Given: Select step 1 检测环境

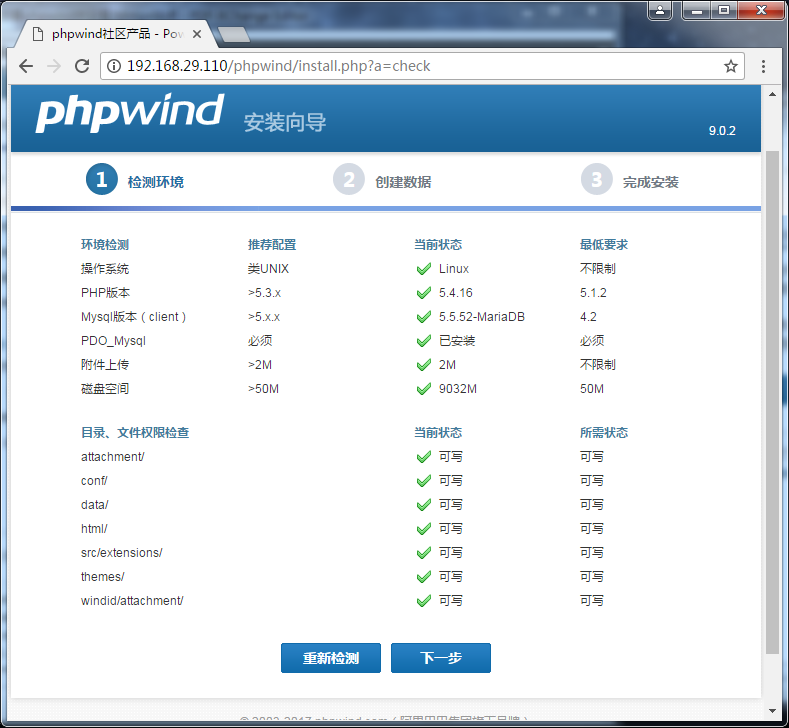Looking at the screenshot, I should click(x=135, y=180).
